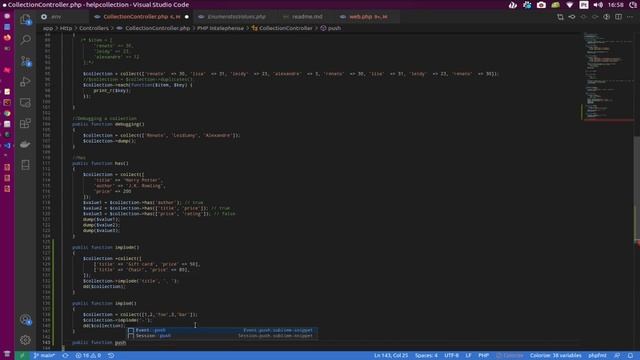The image size is (640, 360).
Task: Click the synchronize changes icon in status bar
Action: (x=65, y=356)
